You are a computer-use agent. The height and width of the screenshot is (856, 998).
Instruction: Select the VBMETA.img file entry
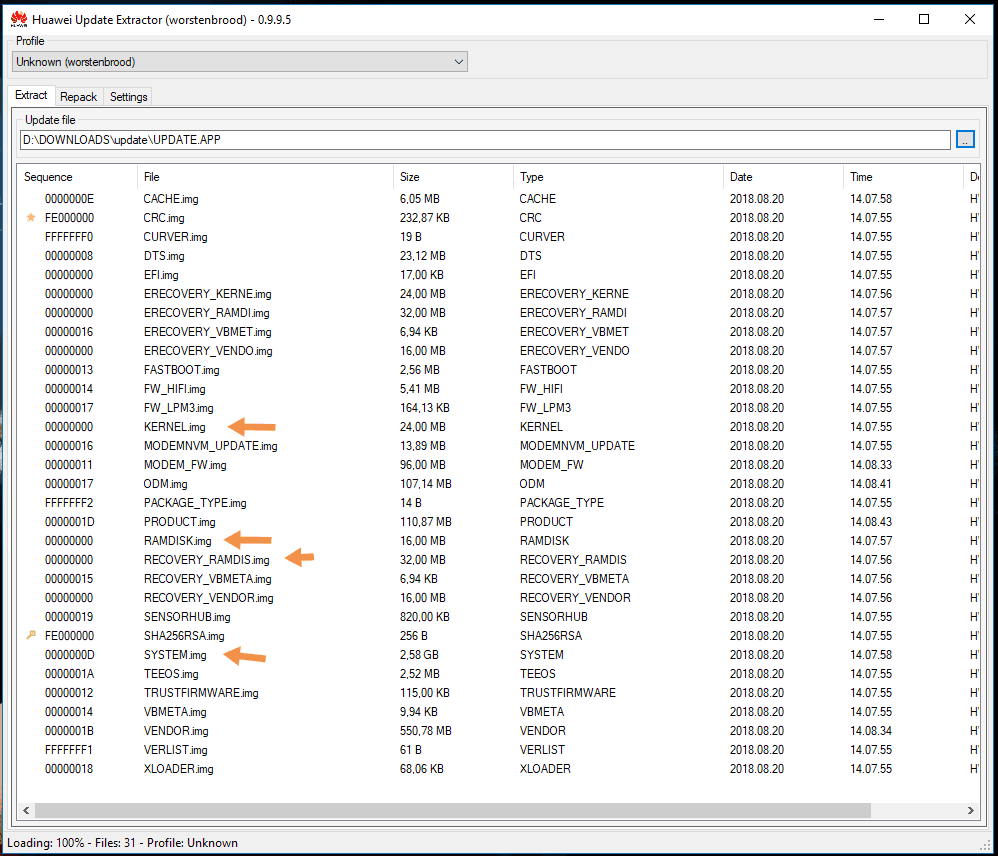(175, 712)
